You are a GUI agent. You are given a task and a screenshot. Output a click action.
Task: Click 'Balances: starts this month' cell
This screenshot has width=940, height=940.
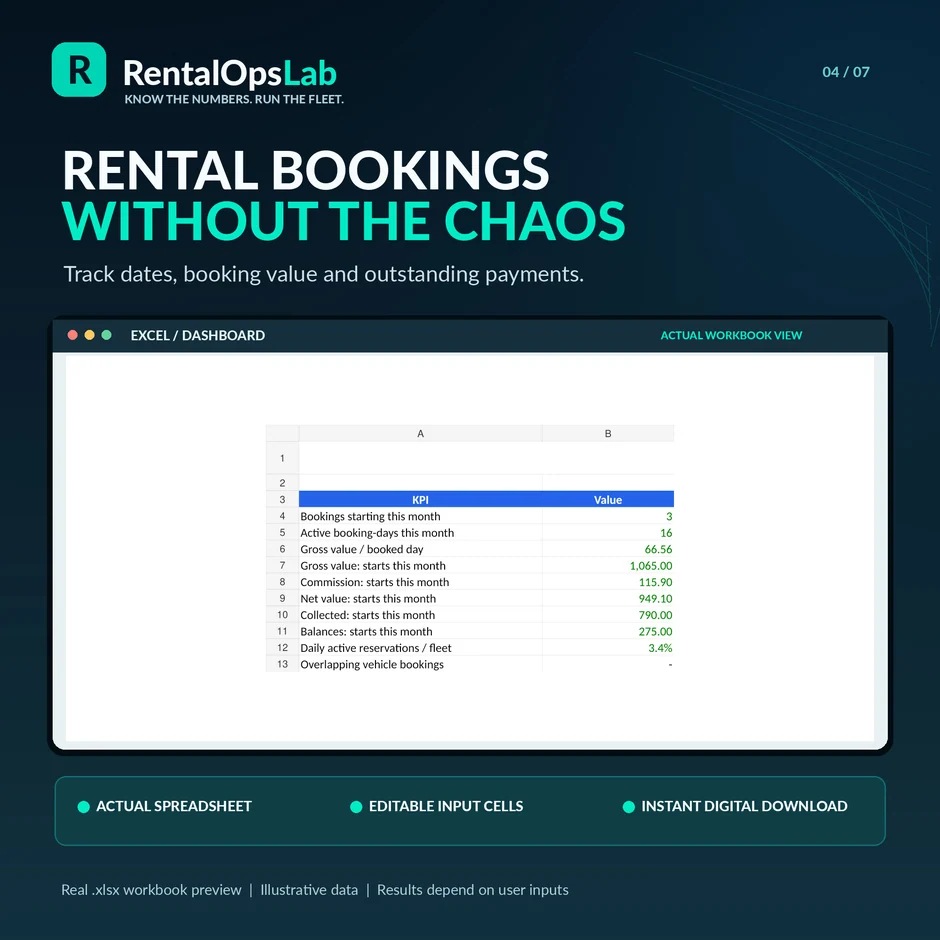pyautogui.click(x=420, y=631)
